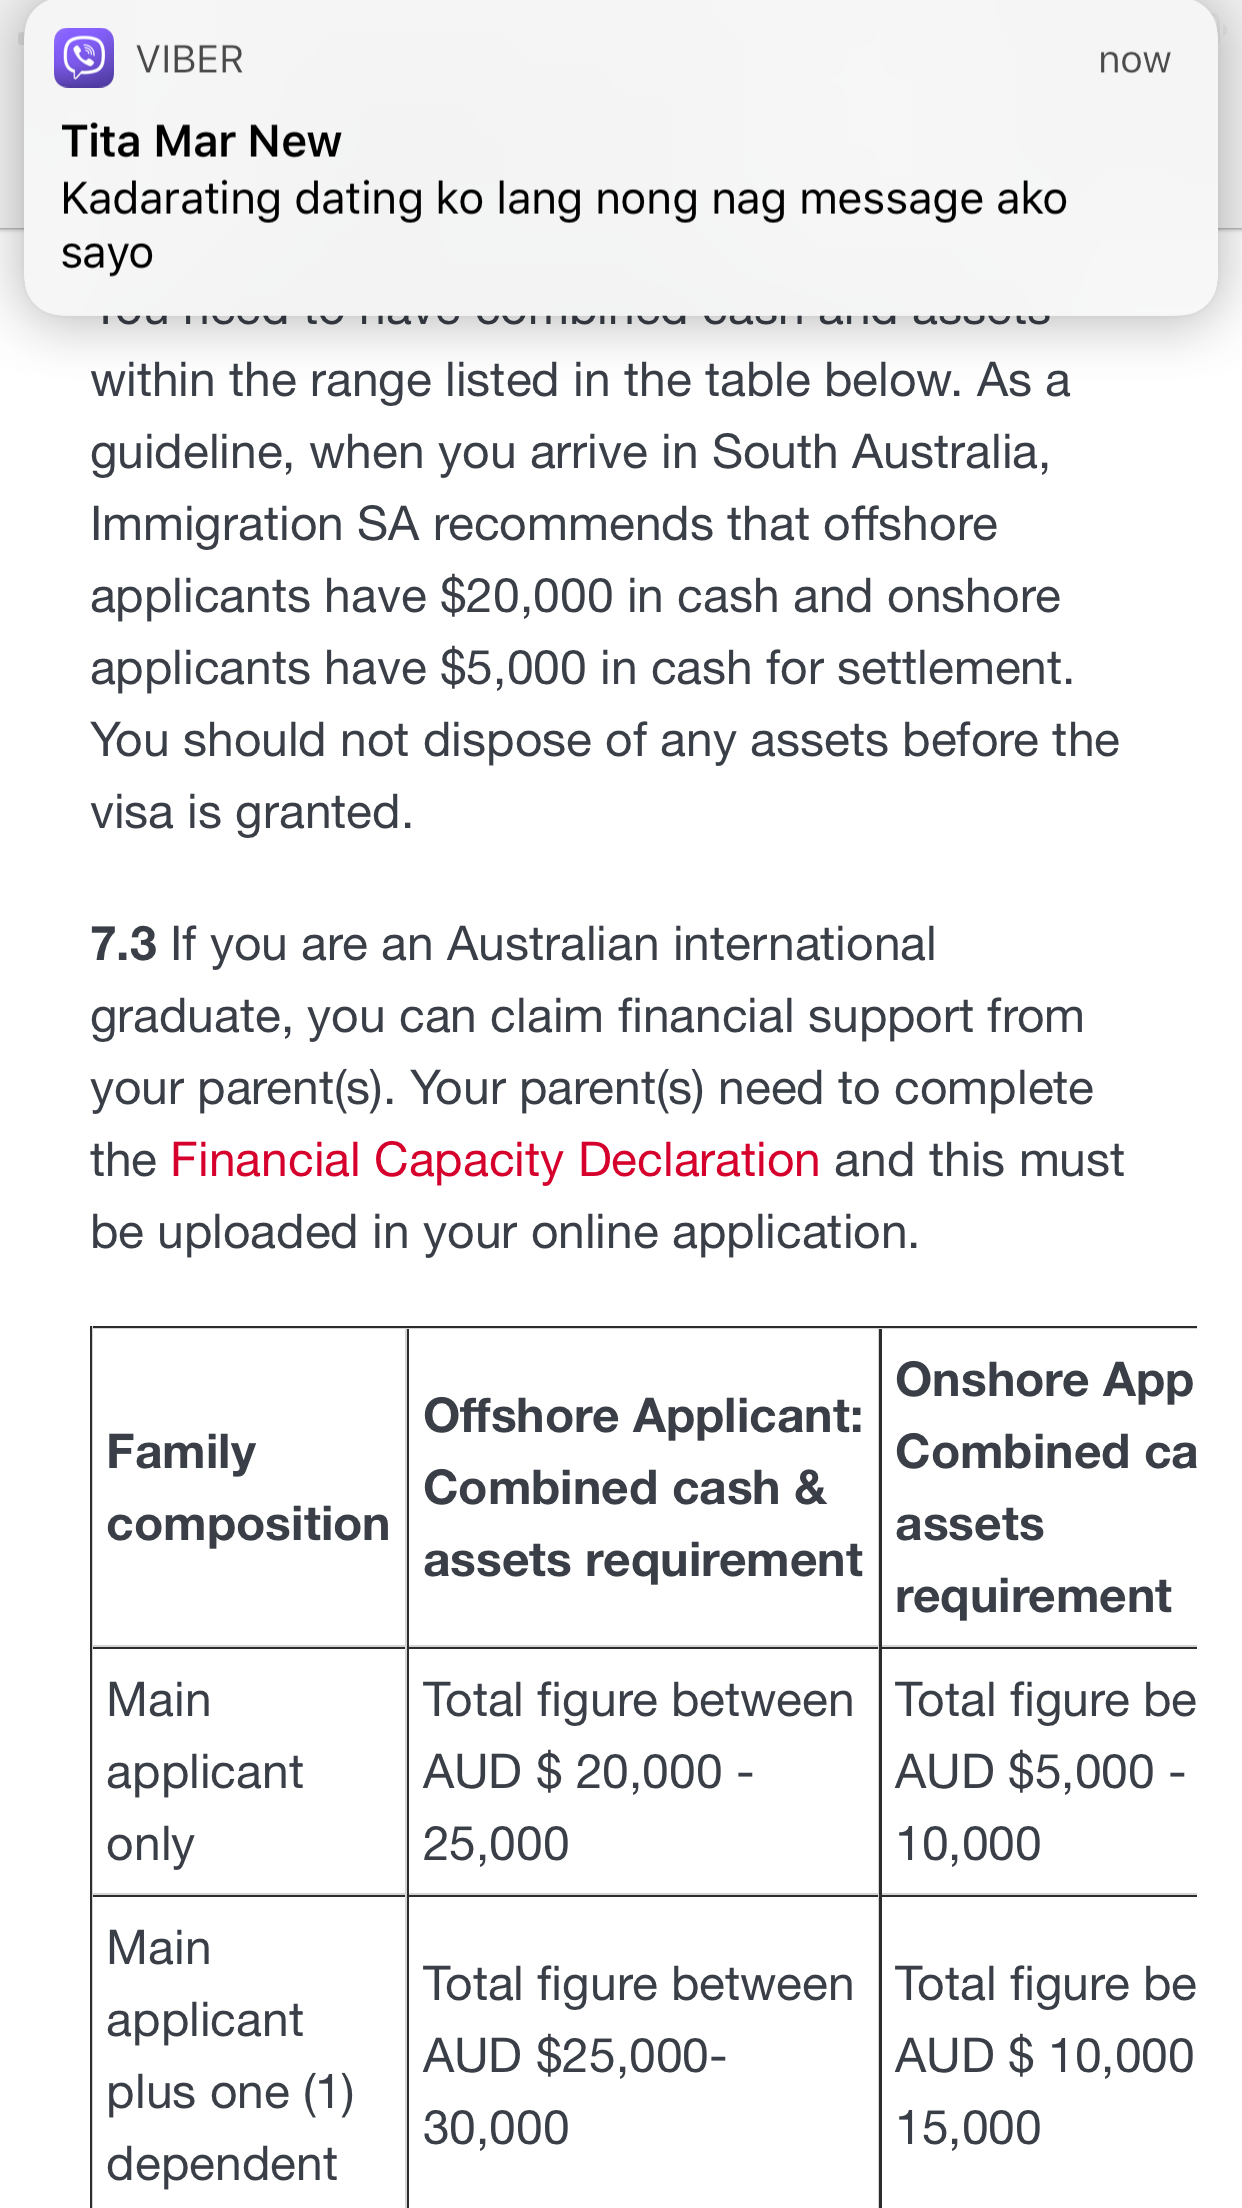Tap the Viber app icon in the notification

(84, 59)
